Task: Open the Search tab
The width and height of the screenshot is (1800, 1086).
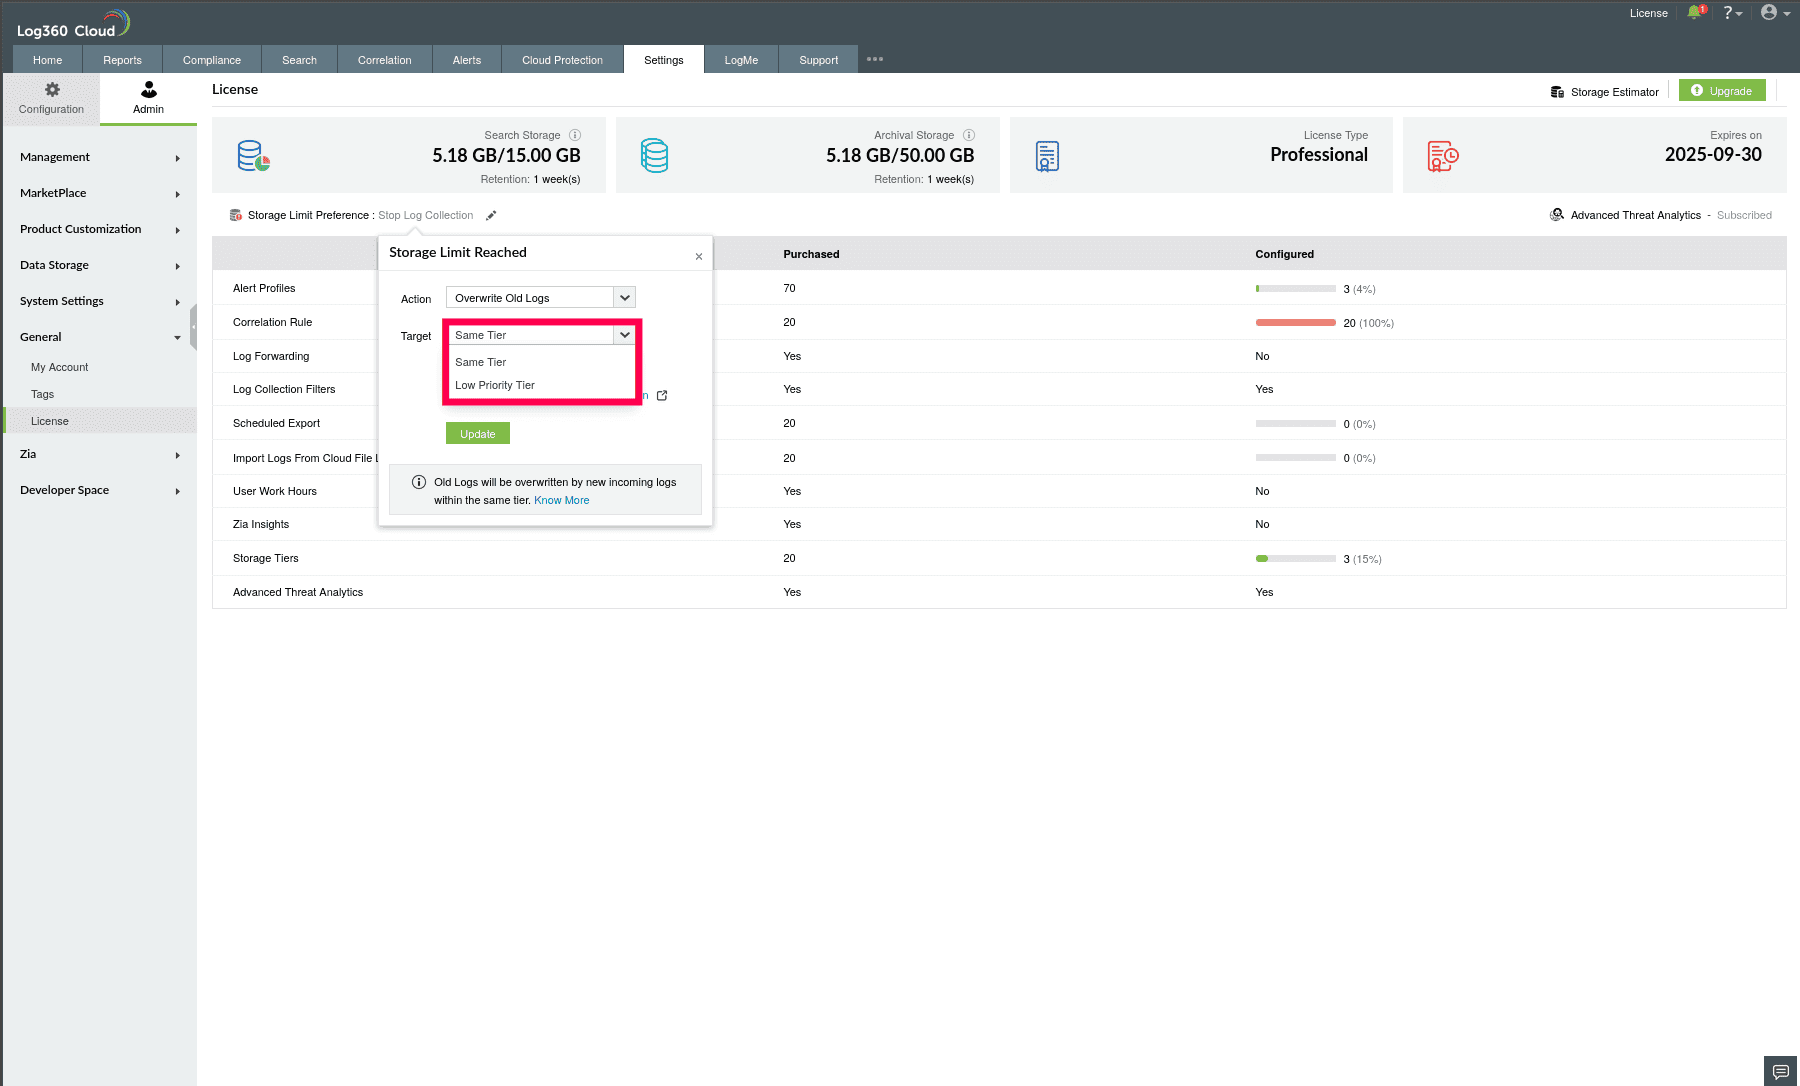Action: coord(299,60)
